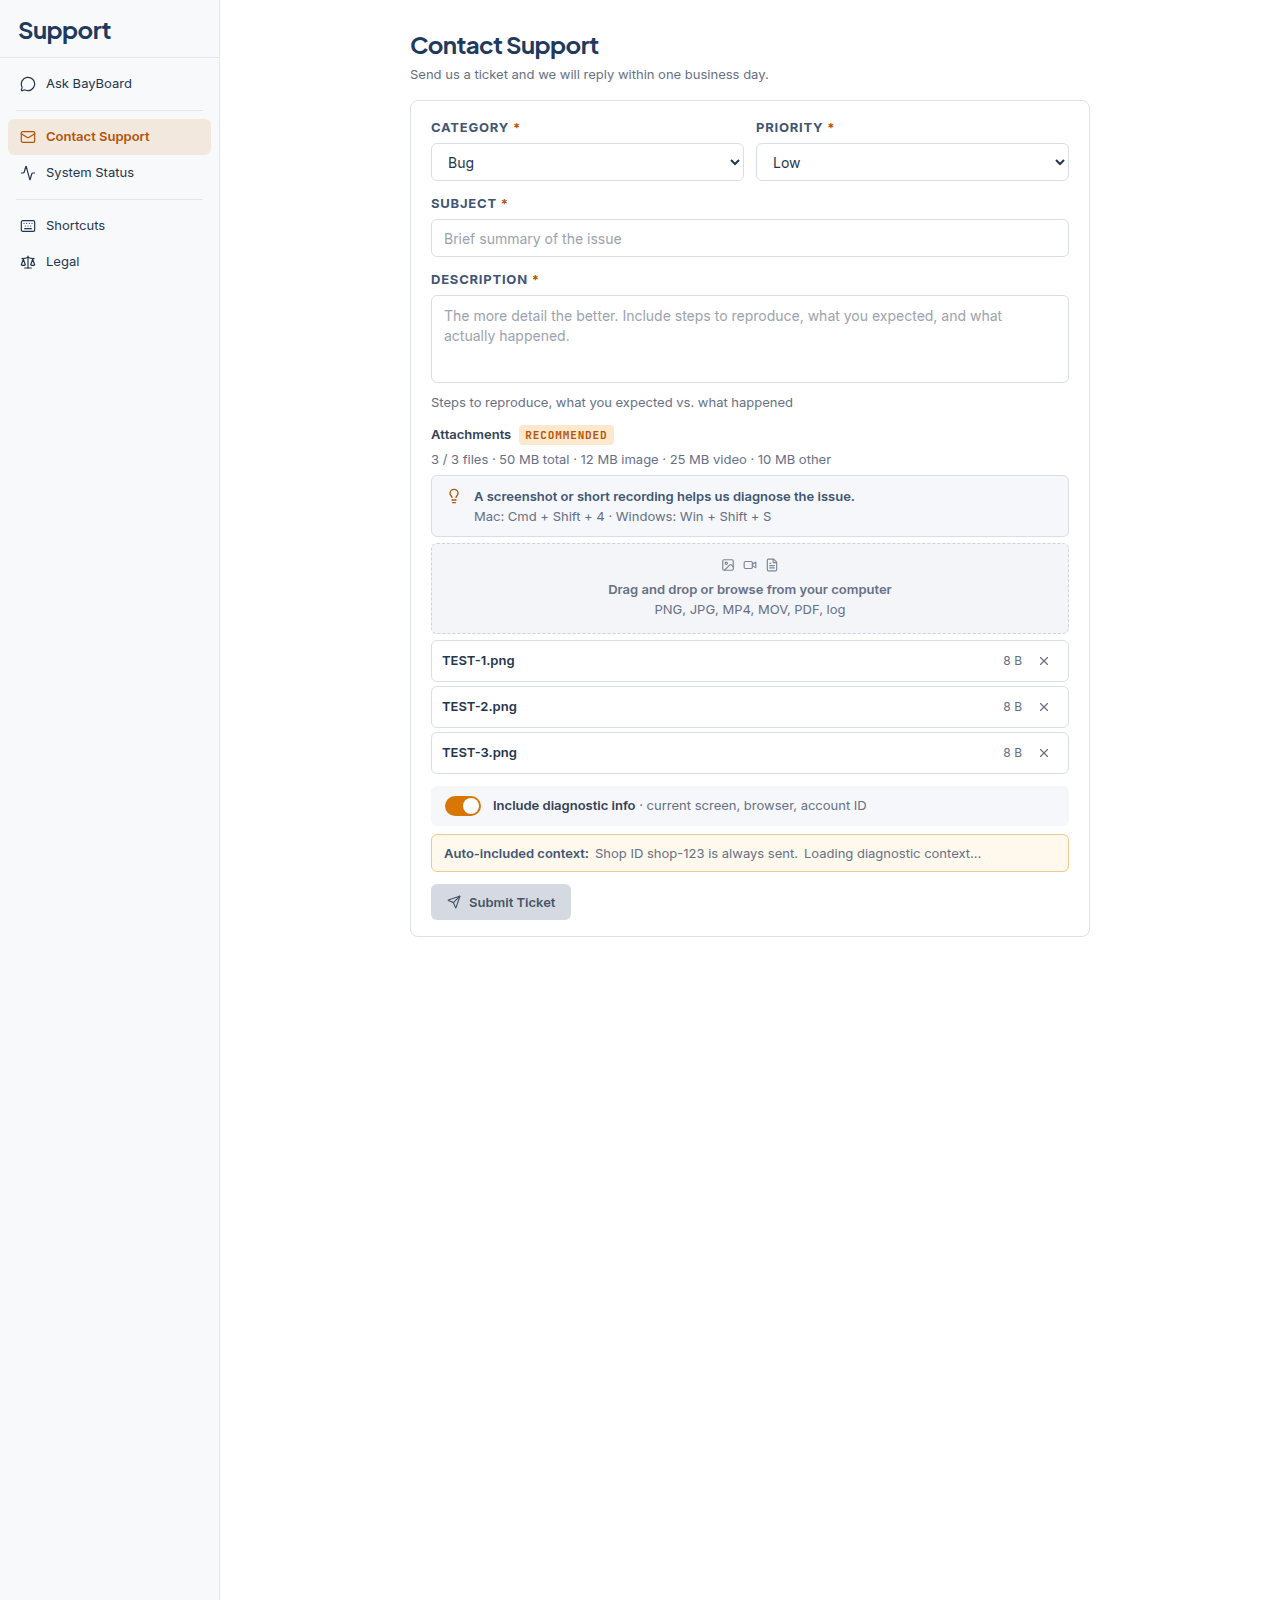Click the Contact Support envelope icon
The width and height of the screenshot is (1280, 1600).
[28, 137]
